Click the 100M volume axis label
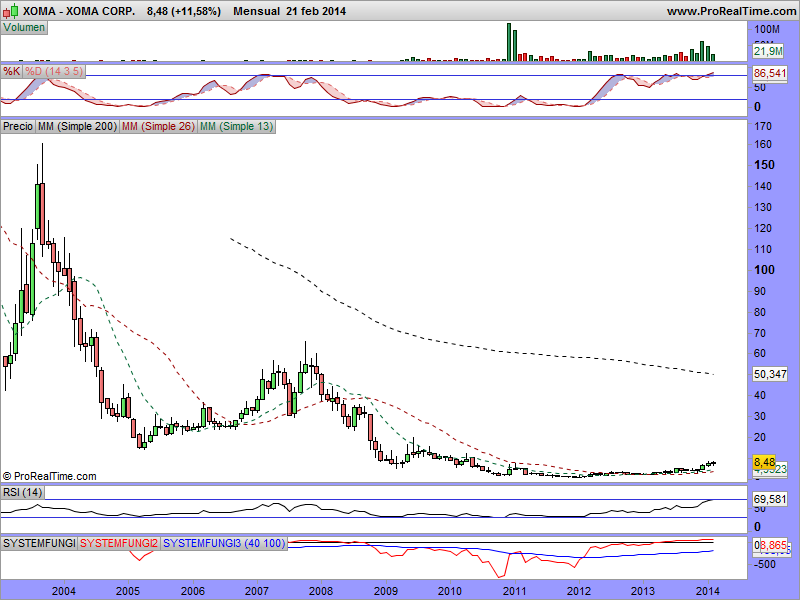 pyautogui.click(x=767, y=30)
